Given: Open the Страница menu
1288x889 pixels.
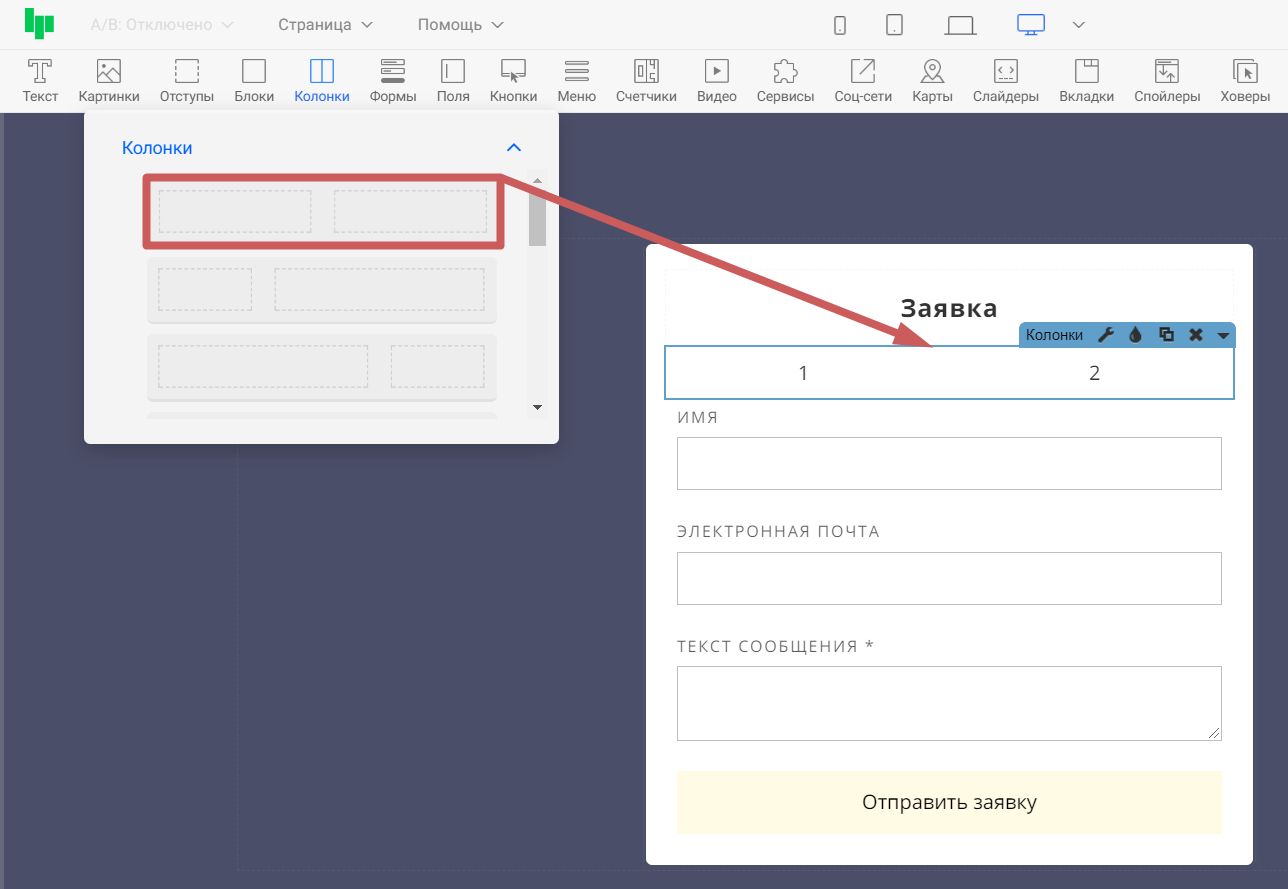Looking at the screenshot, I should tap(325, 25).
